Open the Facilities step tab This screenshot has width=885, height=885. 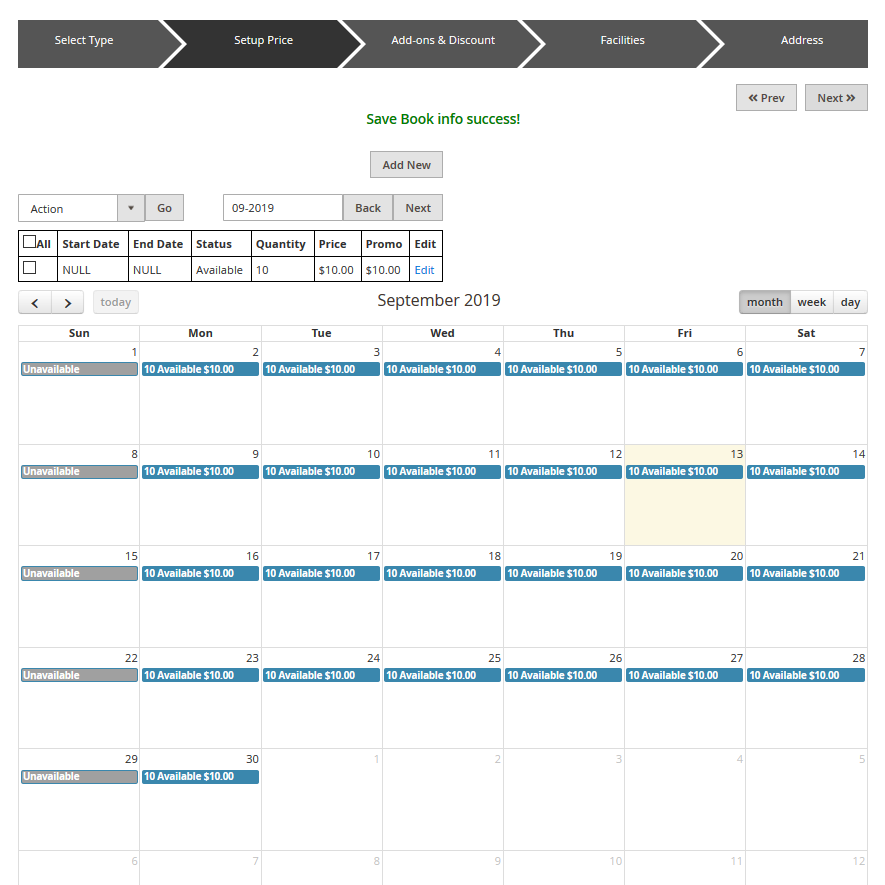tap(622, 41)
